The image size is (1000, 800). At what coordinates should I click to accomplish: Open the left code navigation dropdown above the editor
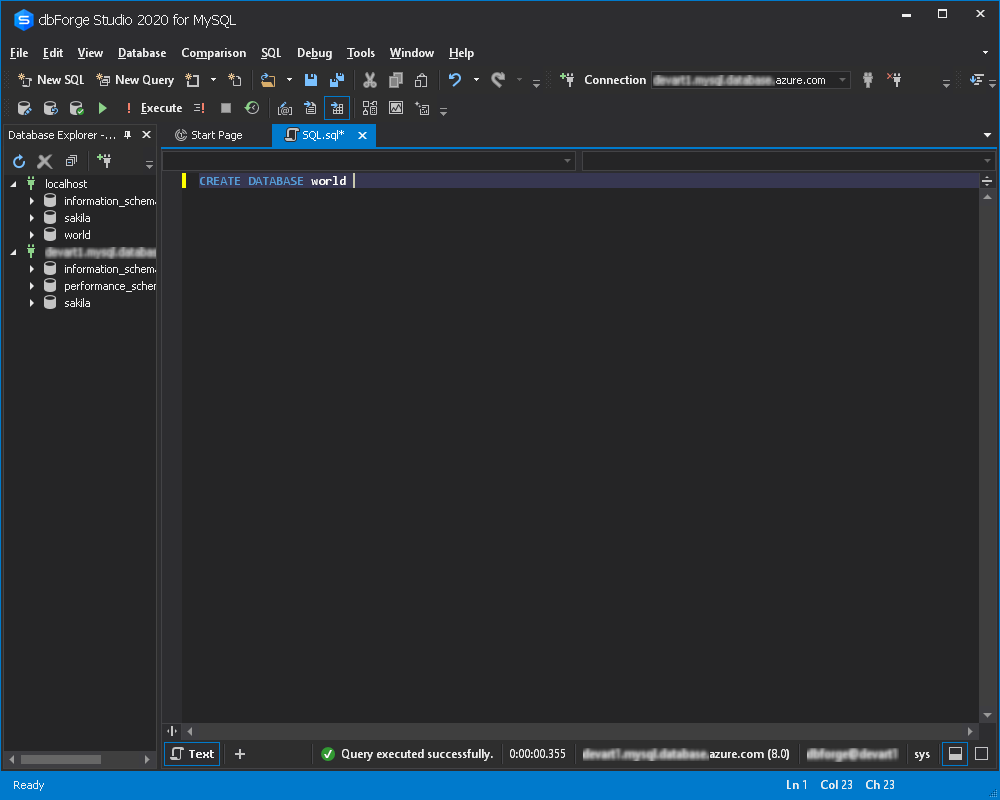pos(369,161)
